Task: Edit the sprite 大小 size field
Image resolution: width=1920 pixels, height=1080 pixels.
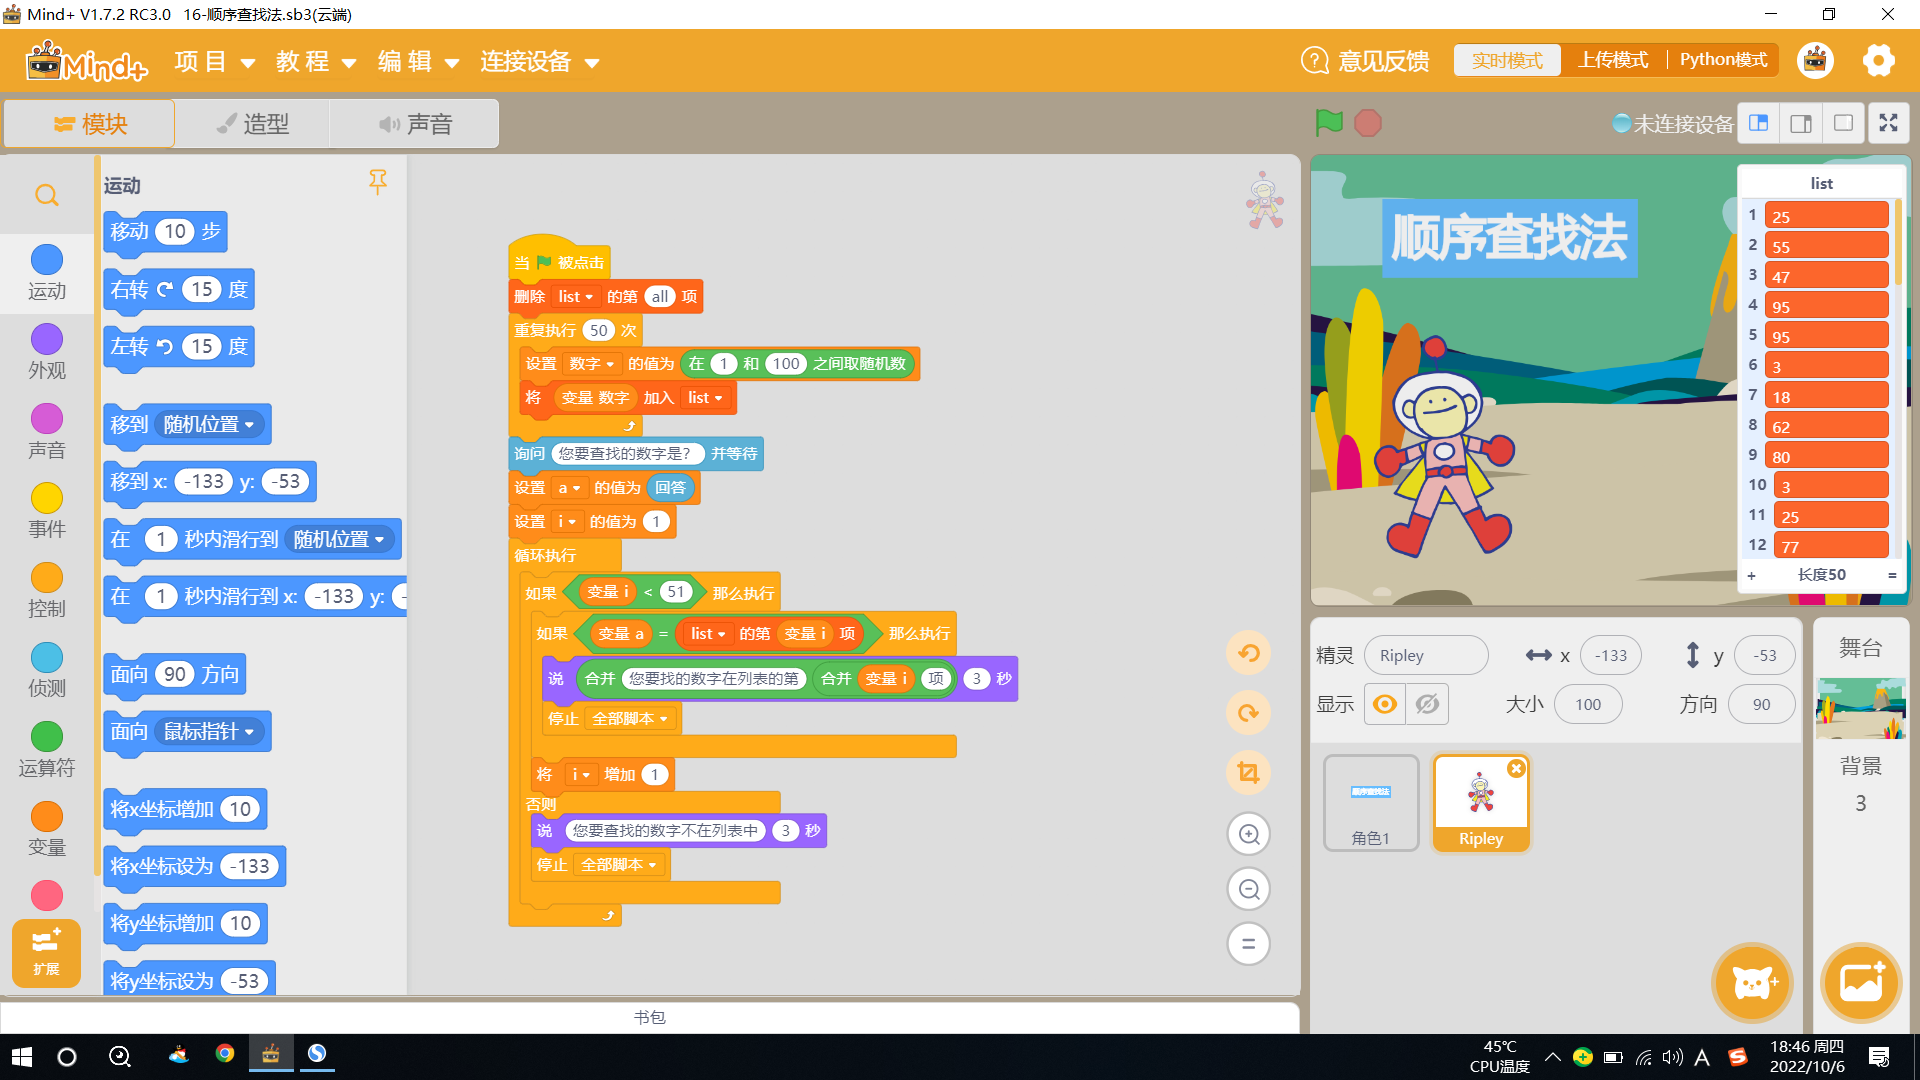Action: point(1588,705)
